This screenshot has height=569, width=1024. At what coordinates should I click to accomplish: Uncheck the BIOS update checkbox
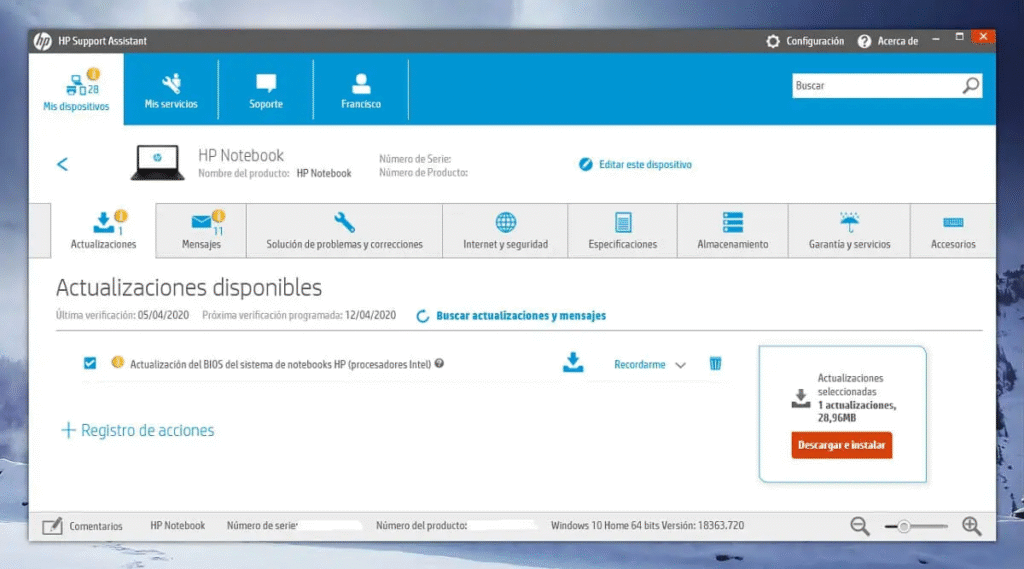click(90, 363)
